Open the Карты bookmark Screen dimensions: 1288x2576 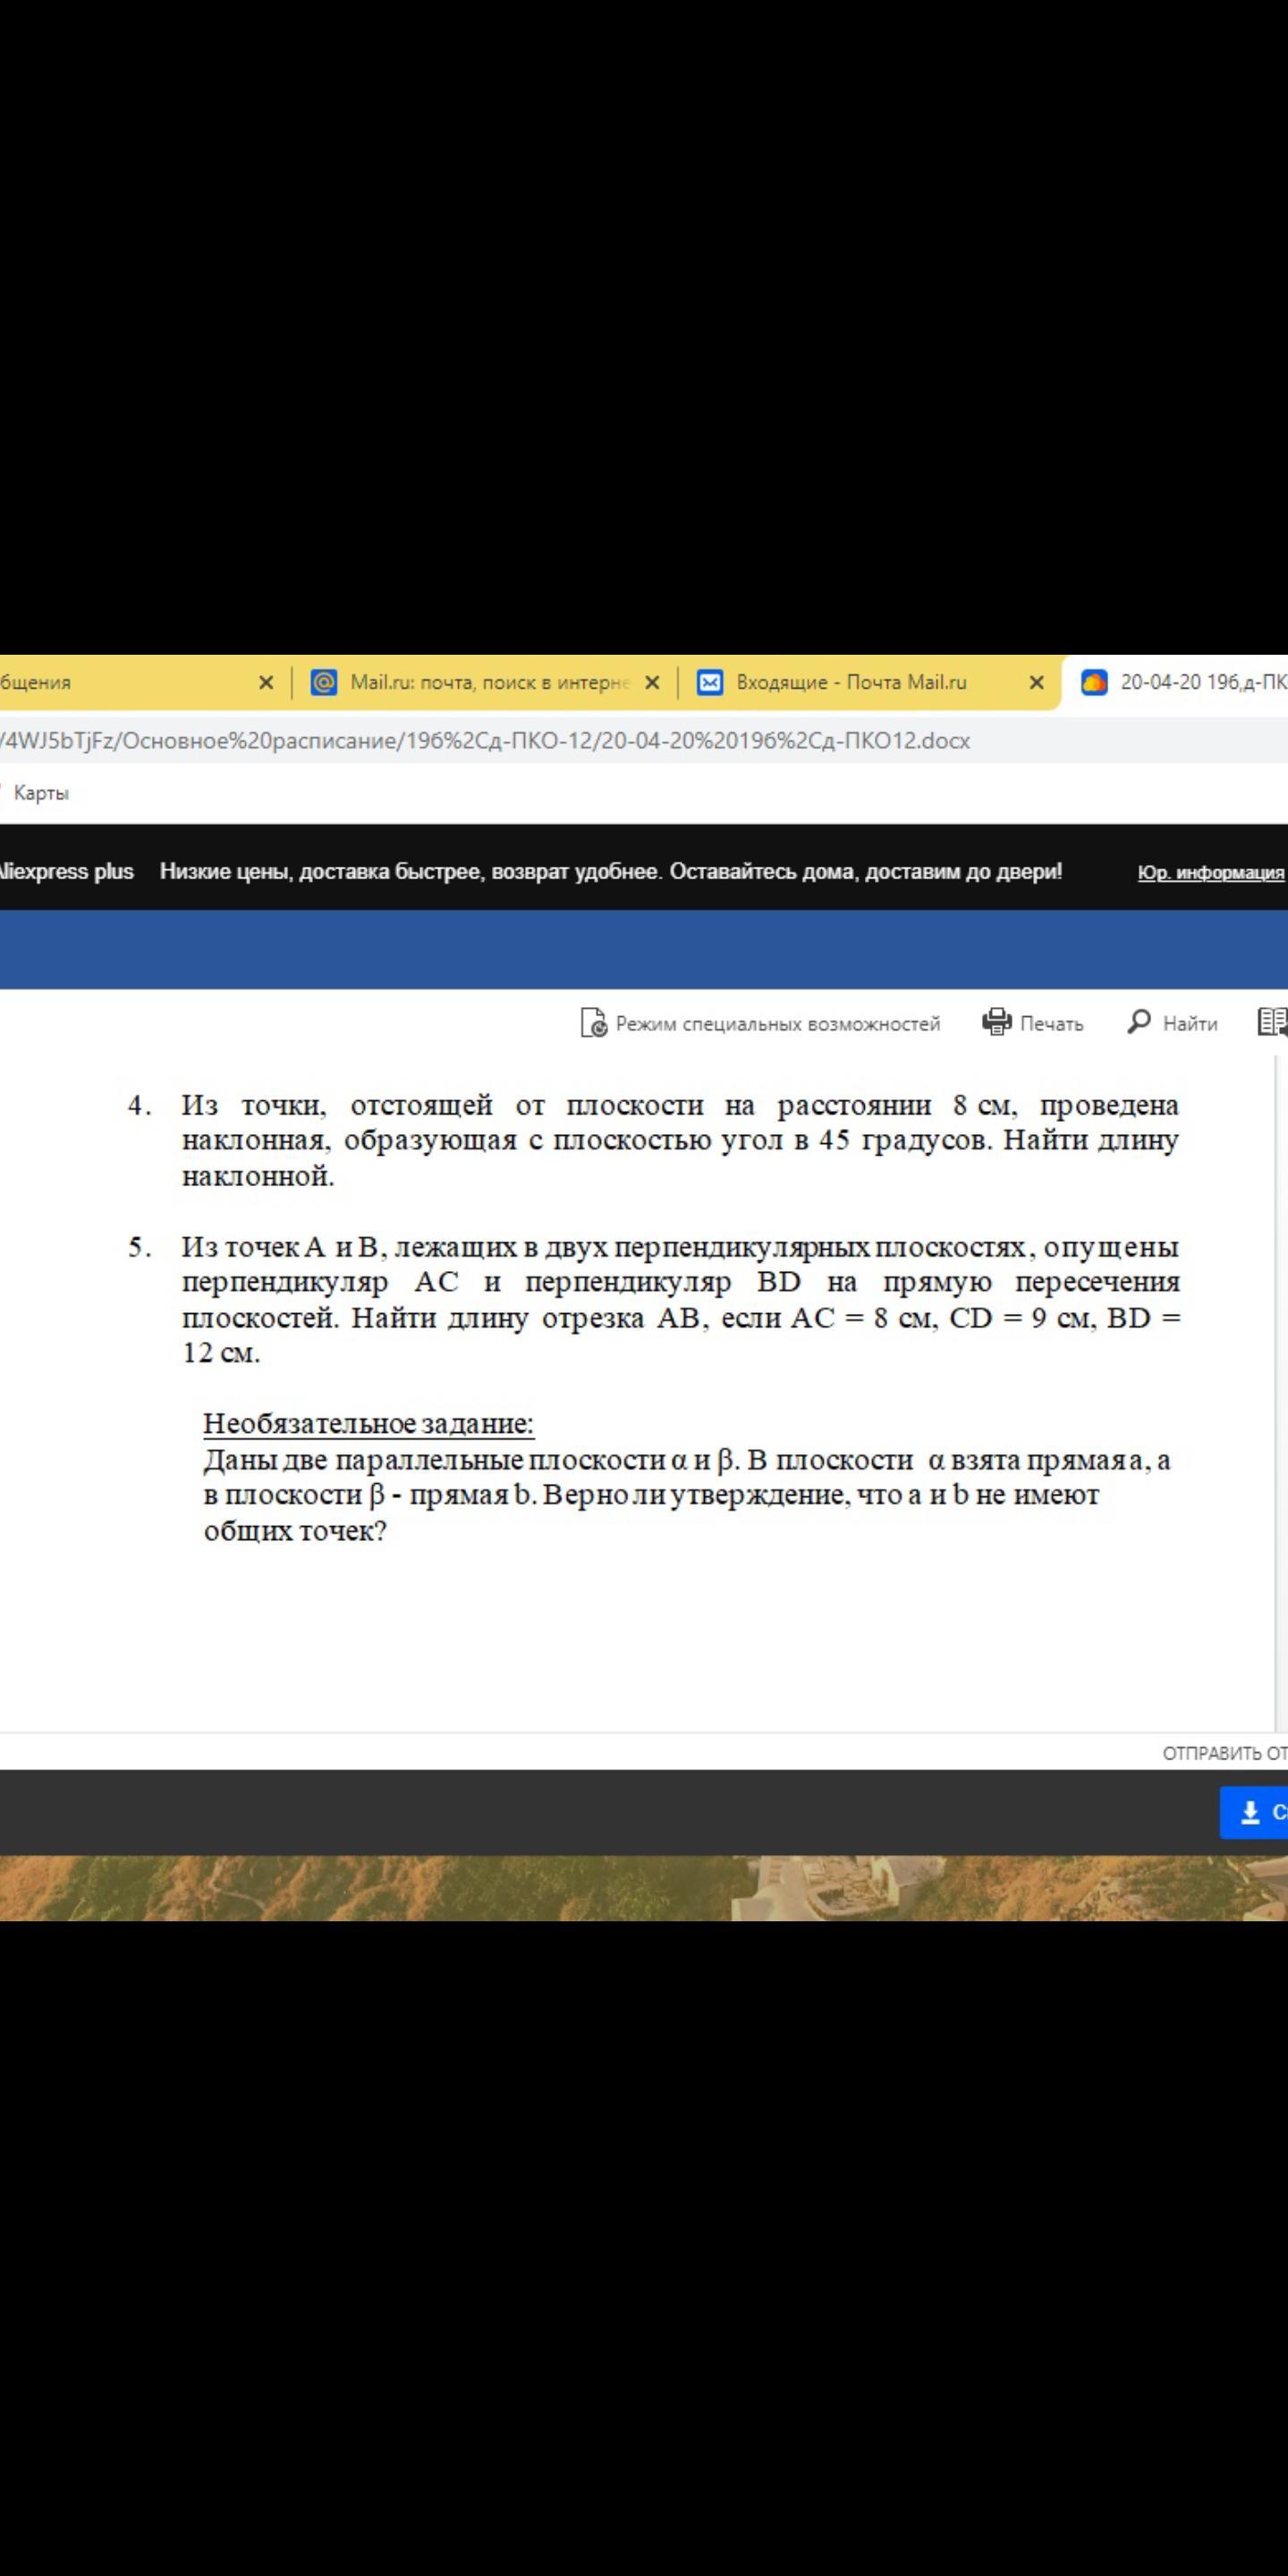pos(41,793)
